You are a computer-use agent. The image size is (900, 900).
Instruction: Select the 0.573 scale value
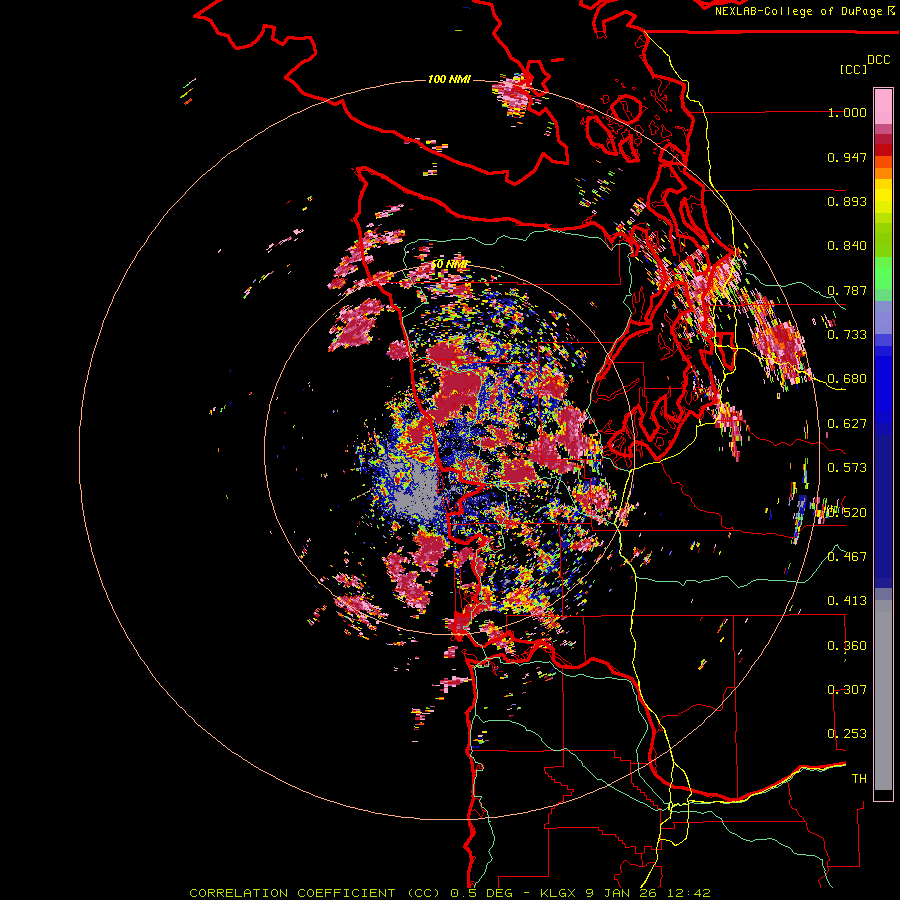pos(847,468)
